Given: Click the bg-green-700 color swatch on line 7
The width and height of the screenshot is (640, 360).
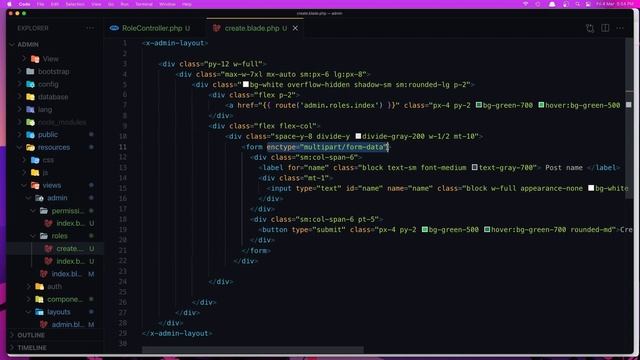Looking at the screenshot, I should (479, 105).
